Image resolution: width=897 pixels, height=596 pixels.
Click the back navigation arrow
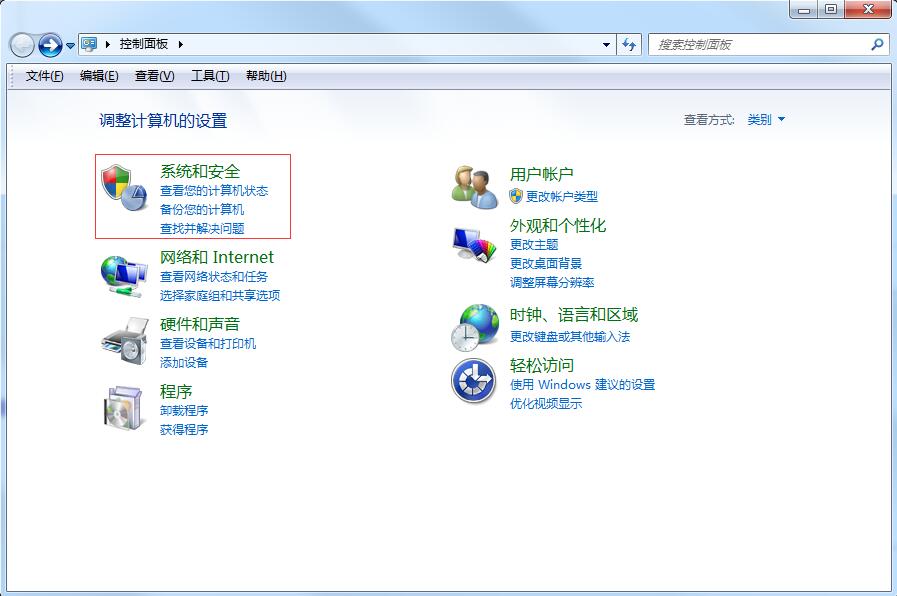tap(22, 45)
